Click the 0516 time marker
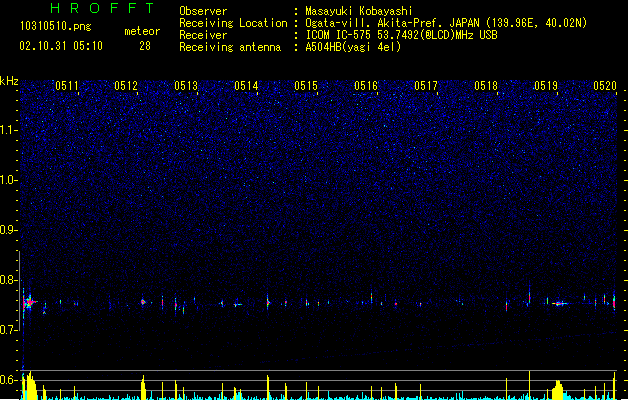 [366, 86]
